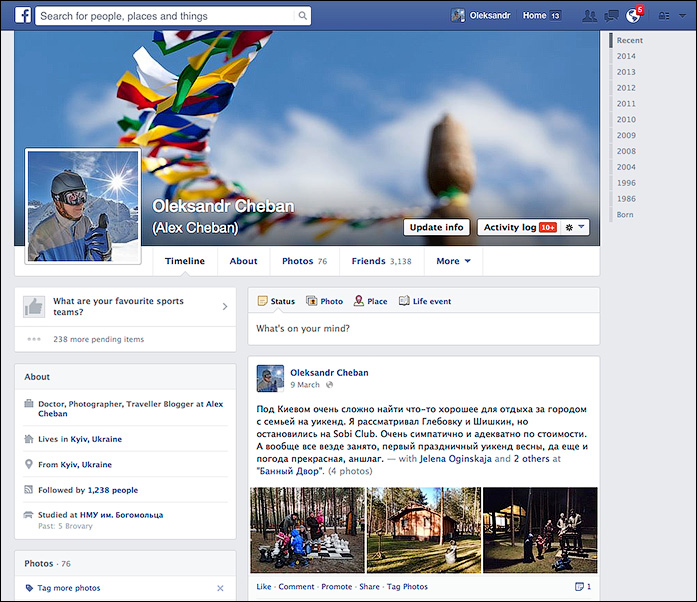Open the Friends 3,138 tab
Screen dimensions: 697x602
click(x=382, y=261)
